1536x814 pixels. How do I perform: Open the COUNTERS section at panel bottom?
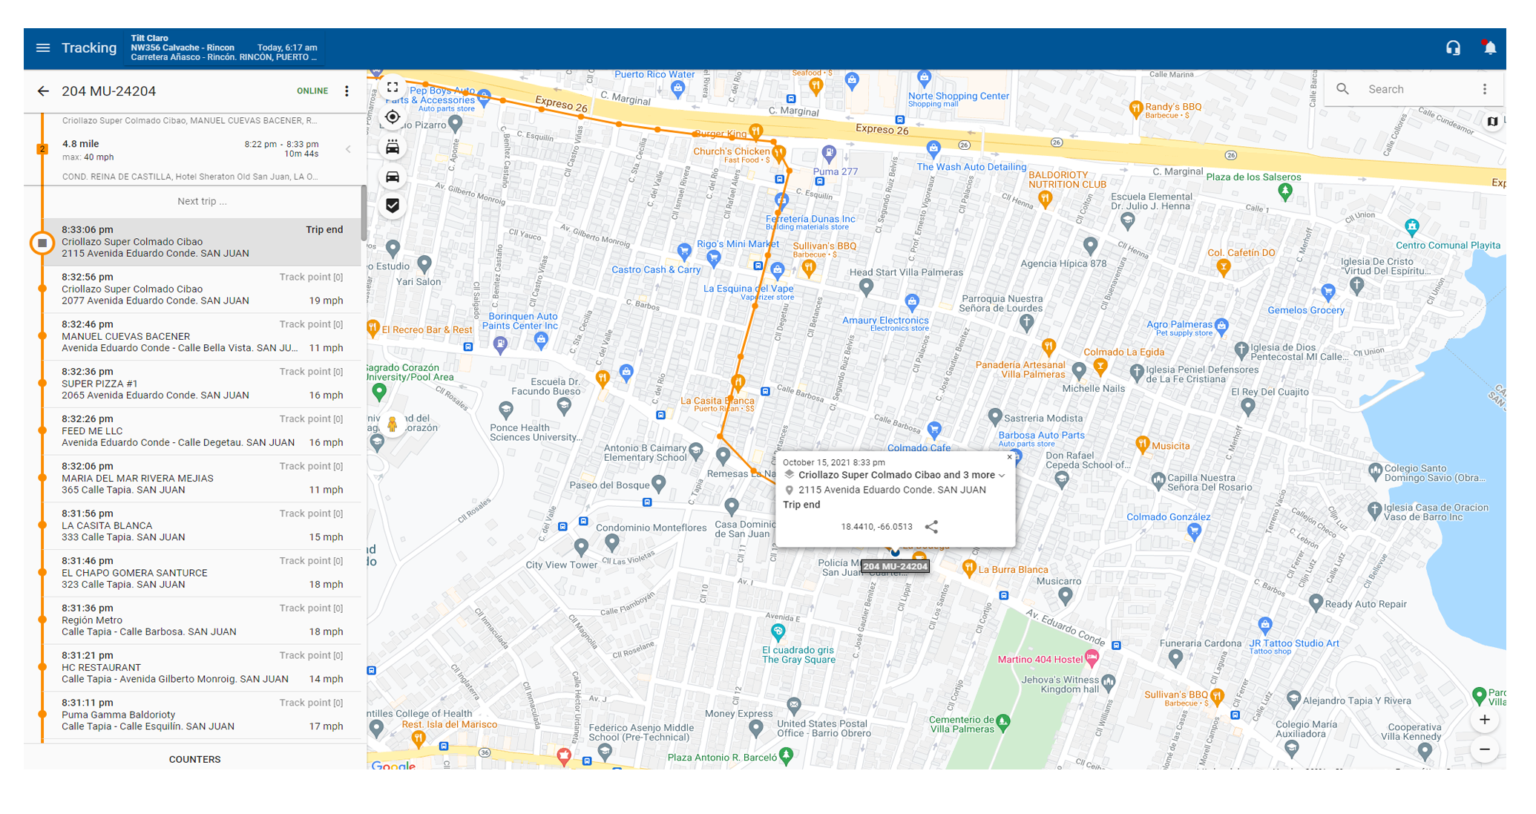click(x=195, y=759)
